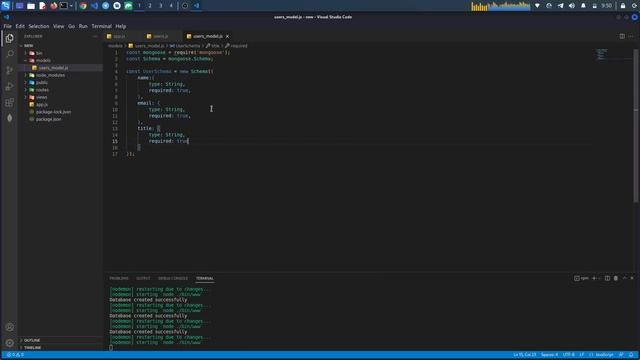Image resolution: width=640 pixels, height=360 pixels.
Task: Open the Selection menu
Action: (x=39, y=26)
